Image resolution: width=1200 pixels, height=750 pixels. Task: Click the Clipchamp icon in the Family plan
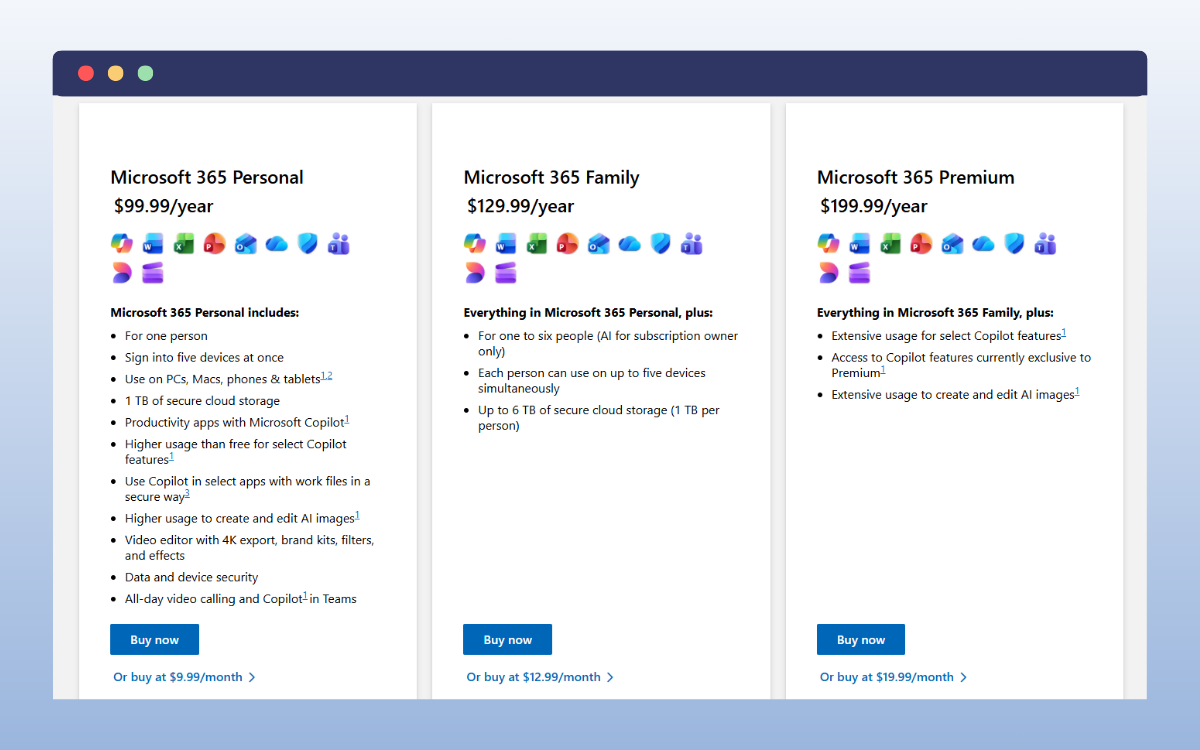505,273
